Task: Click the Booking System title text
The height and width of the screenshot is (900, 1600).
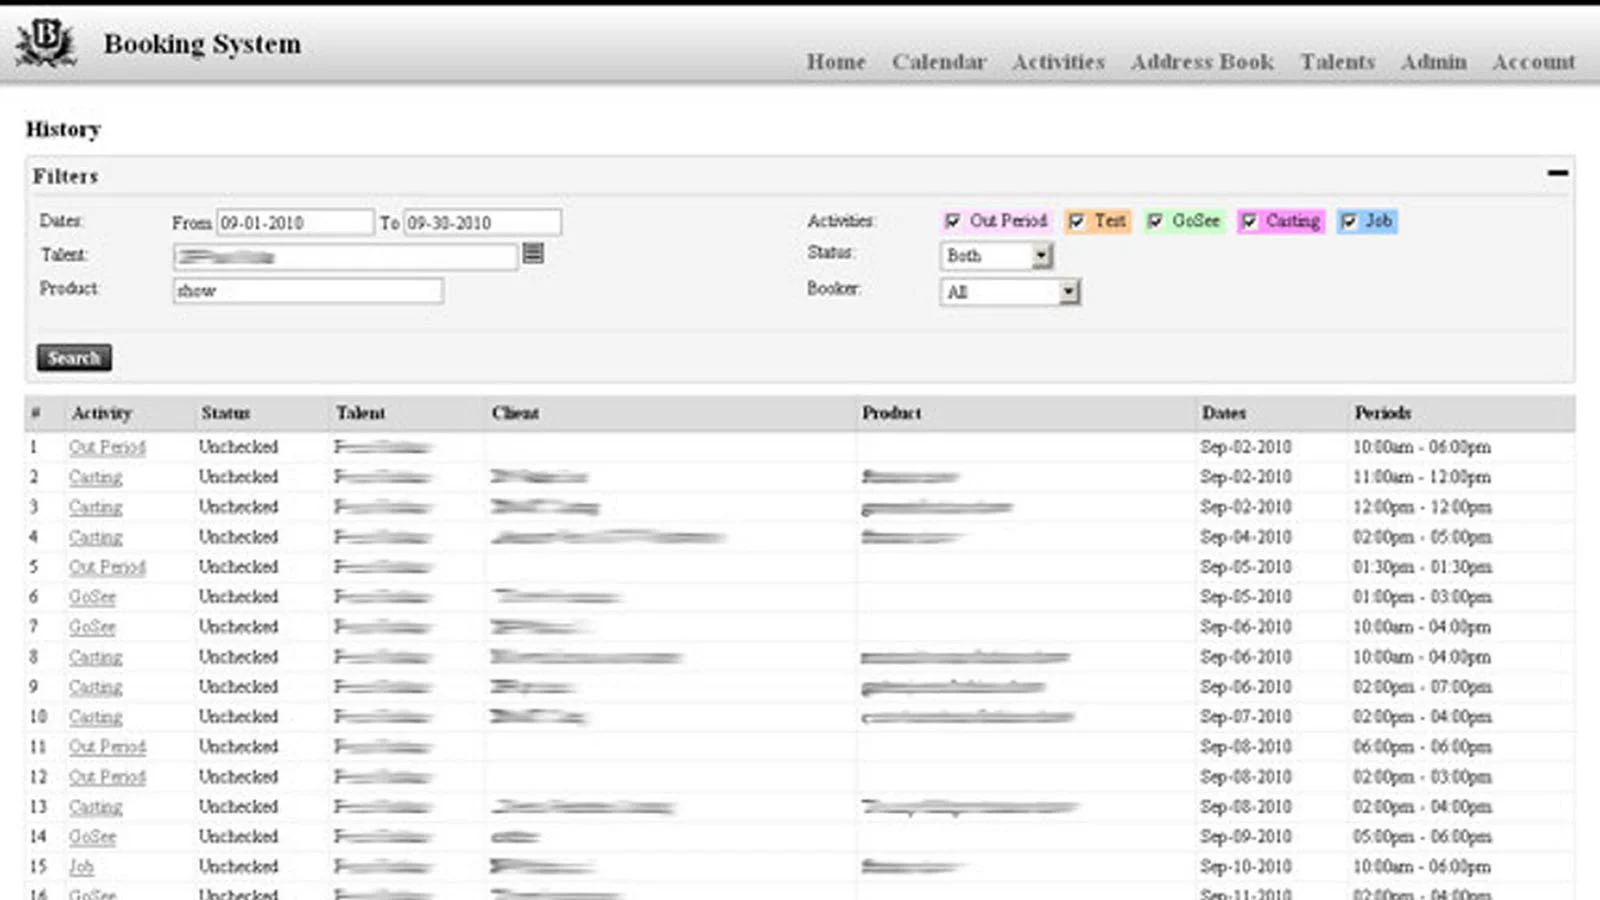Action: tap(202, 44)
